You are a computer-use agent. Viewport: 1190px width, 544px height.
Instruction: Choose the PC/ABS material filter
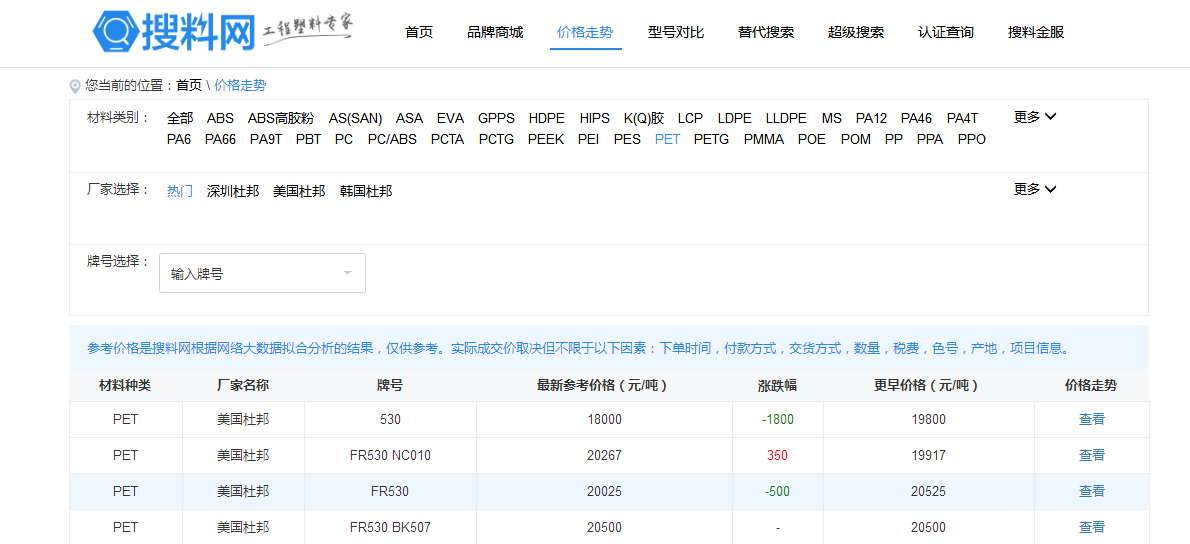(x=392, y=140)
